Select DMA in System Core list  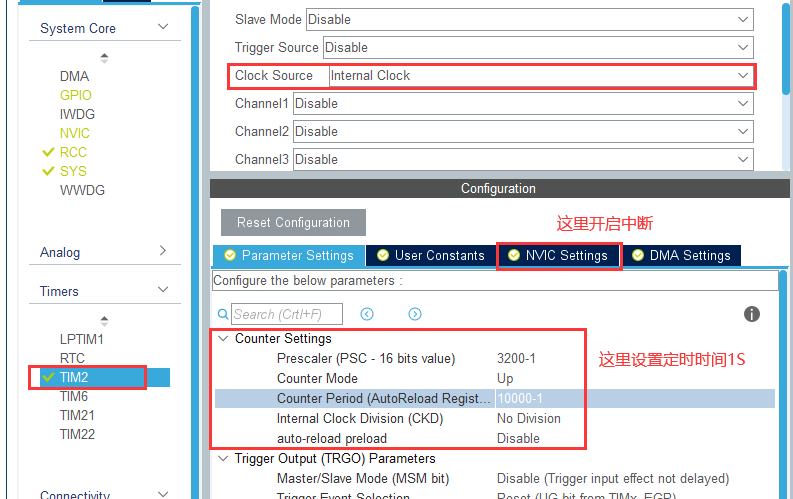(74, 76)
